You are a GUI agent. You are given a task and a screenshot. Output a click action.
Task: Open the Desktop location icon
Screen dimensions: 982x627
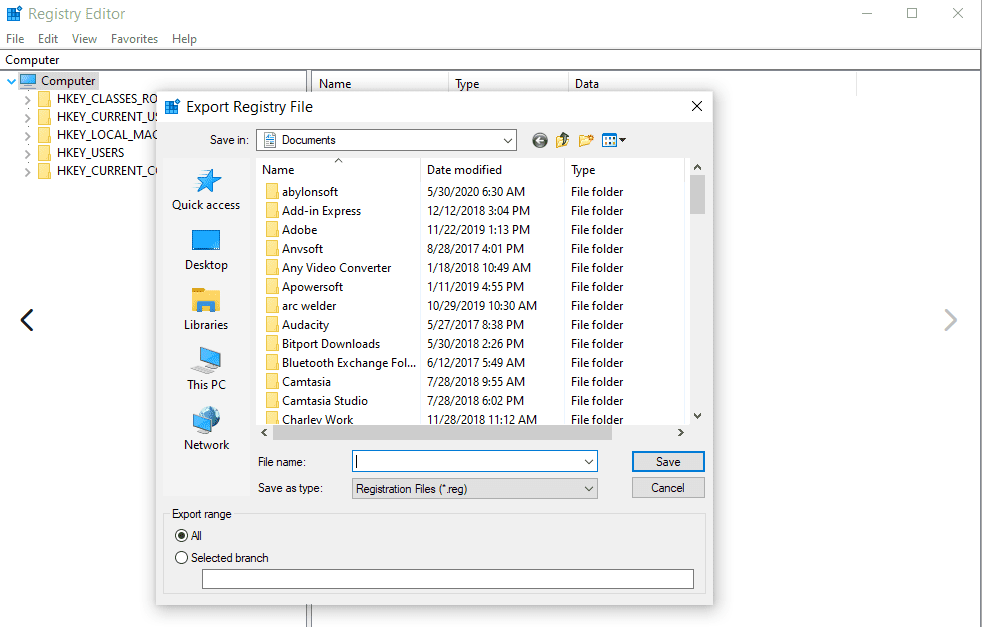click(x=206, y=241)
